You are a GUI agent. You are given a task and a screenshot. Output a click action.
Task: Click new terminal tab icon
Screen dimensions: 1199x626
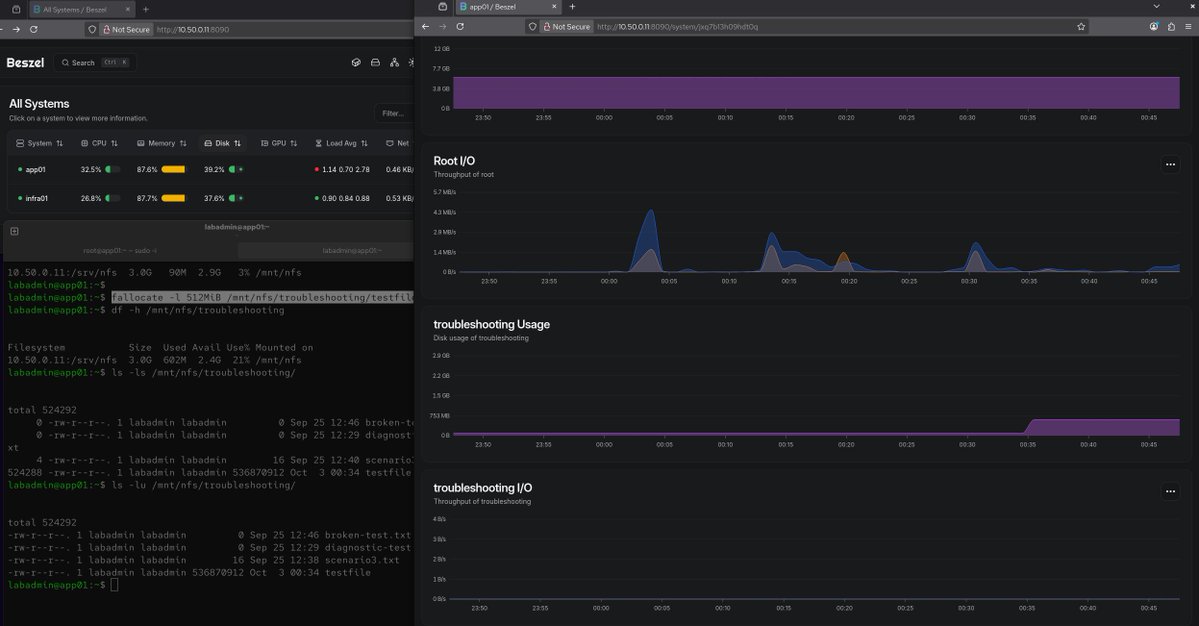(x=15, y=231)
